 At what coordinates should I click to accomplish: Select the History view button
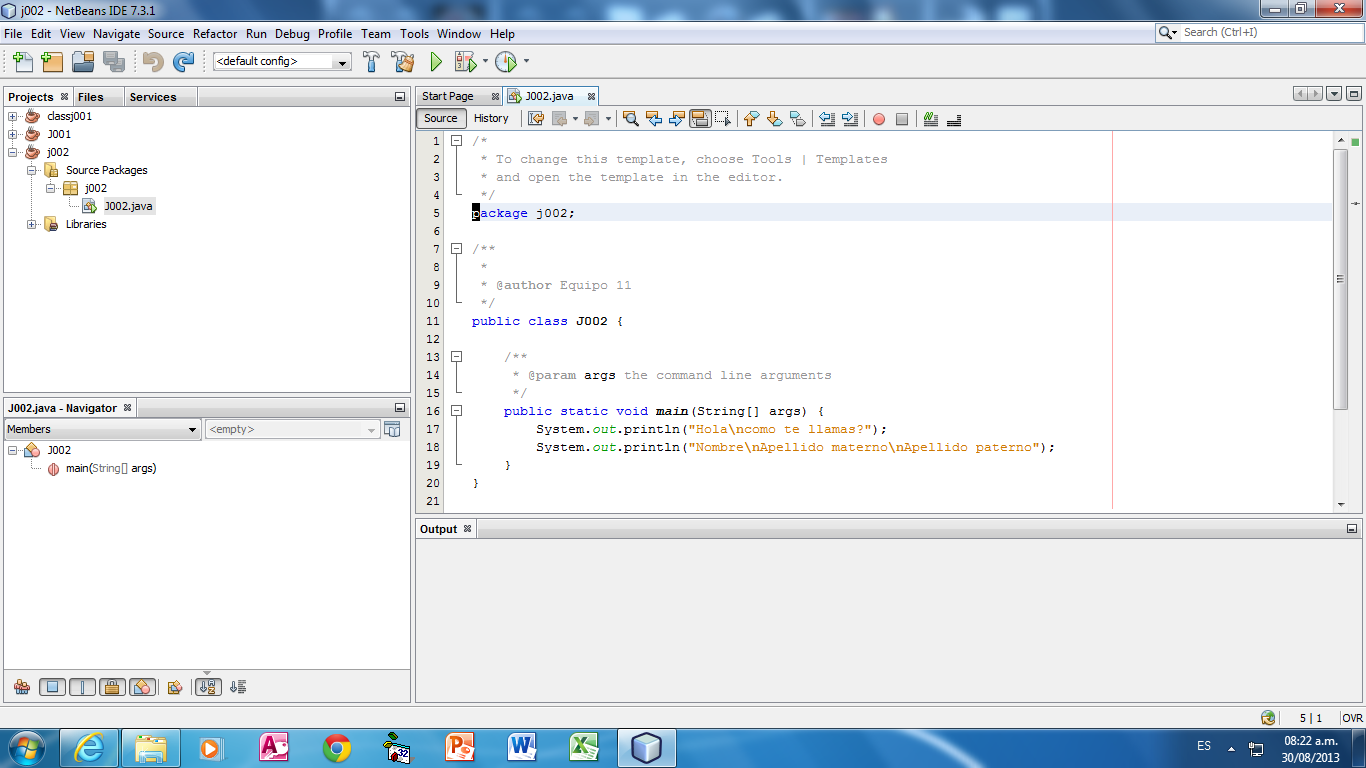click(491, 118)
